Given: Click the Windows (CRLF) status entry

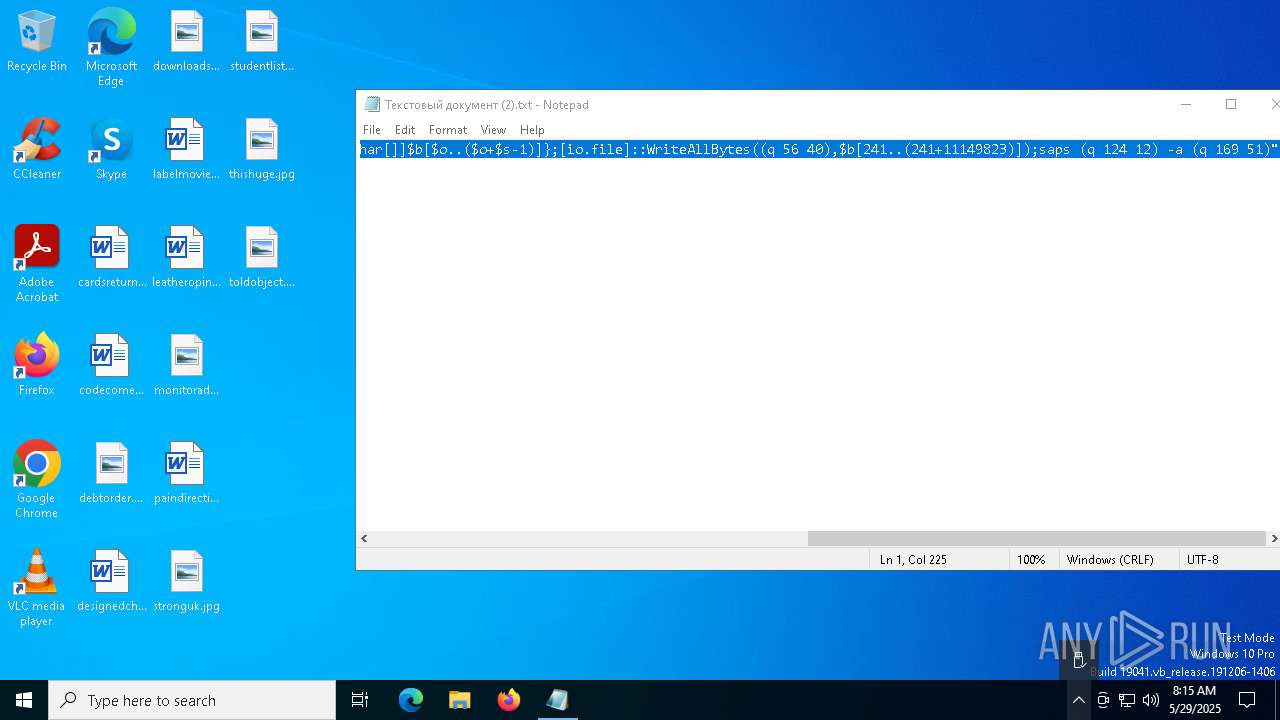Looking at the screenshot, I should (1110, 560).
